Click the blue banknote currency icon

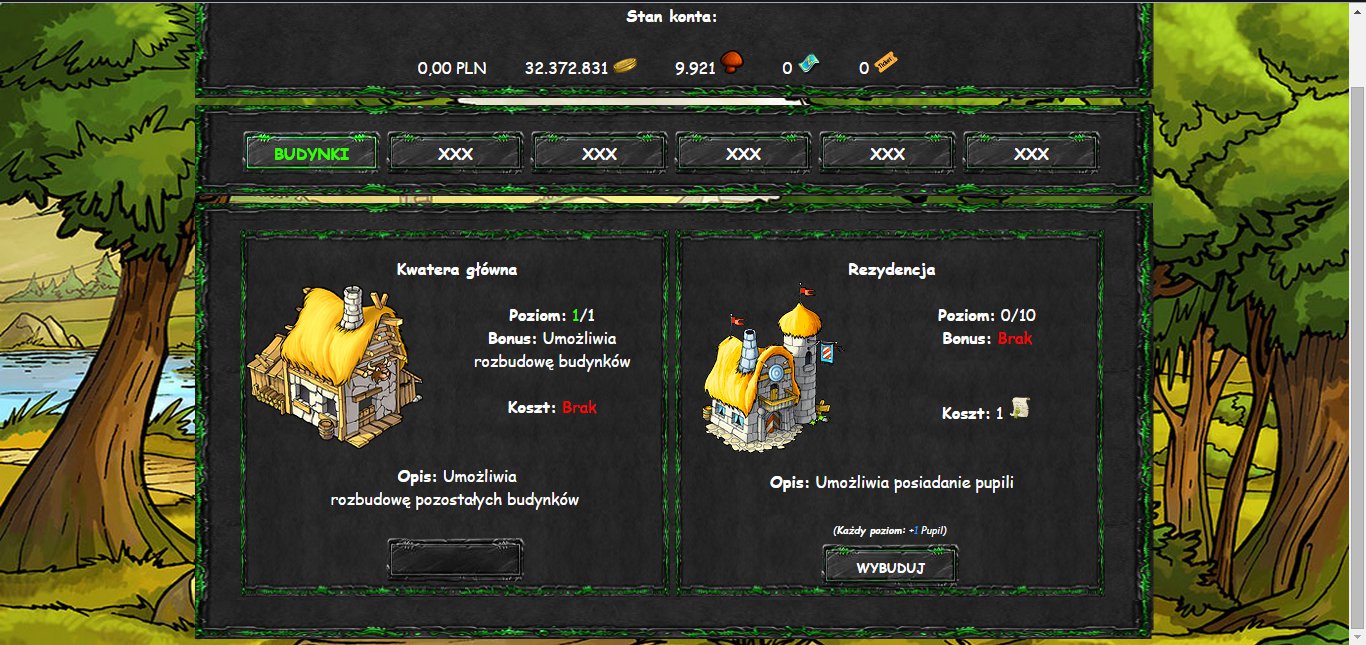(x=809, y=65)
